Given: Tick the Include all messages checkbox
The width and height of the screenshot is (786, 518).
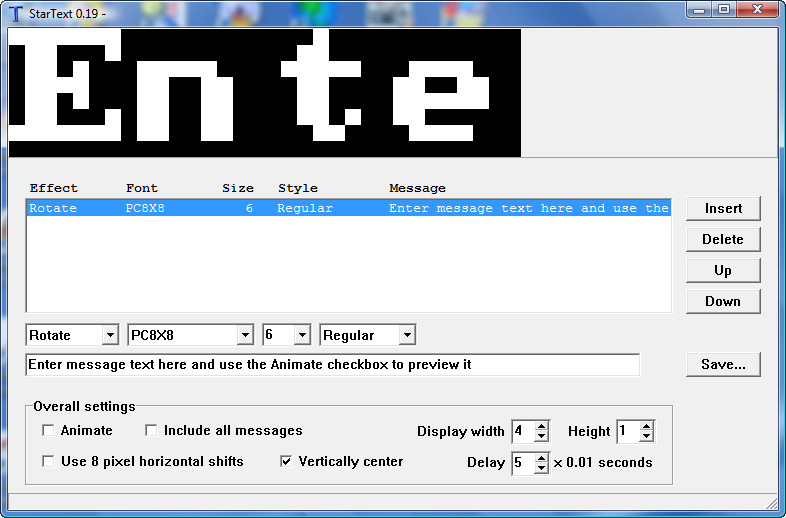Looking at the screenshot, I should pyautogui.click(x=151, y=430).
